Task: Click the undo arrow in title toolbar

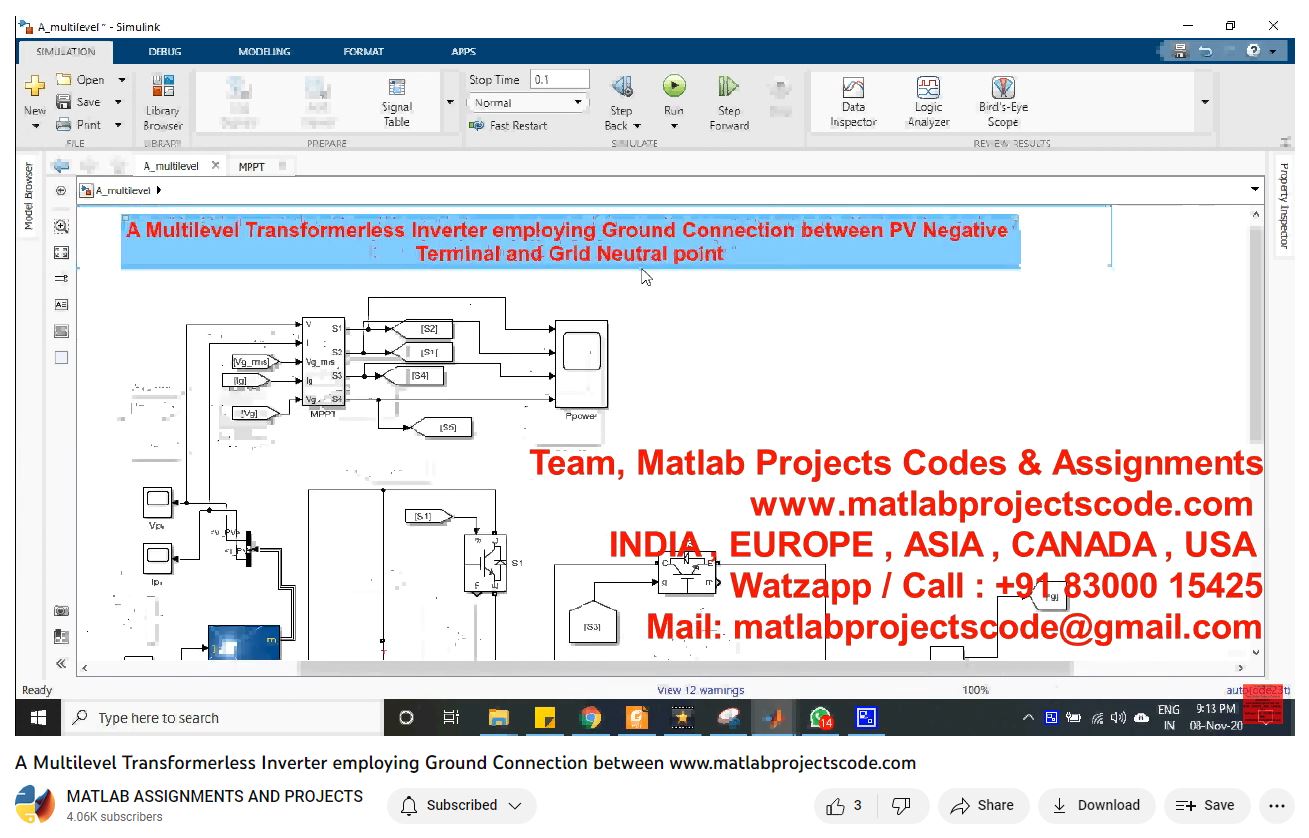Action: tap(1205, 51)
